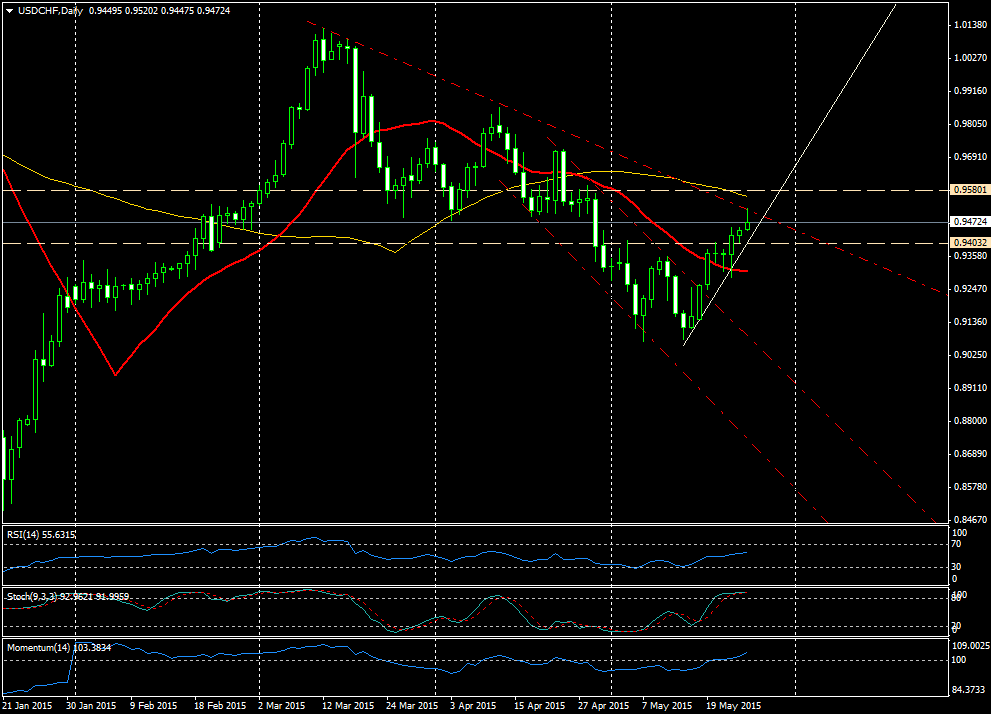Click the 1.01380 price scale value
The width and height of the screenshot is (991, 714).
(x=967, y=25)
